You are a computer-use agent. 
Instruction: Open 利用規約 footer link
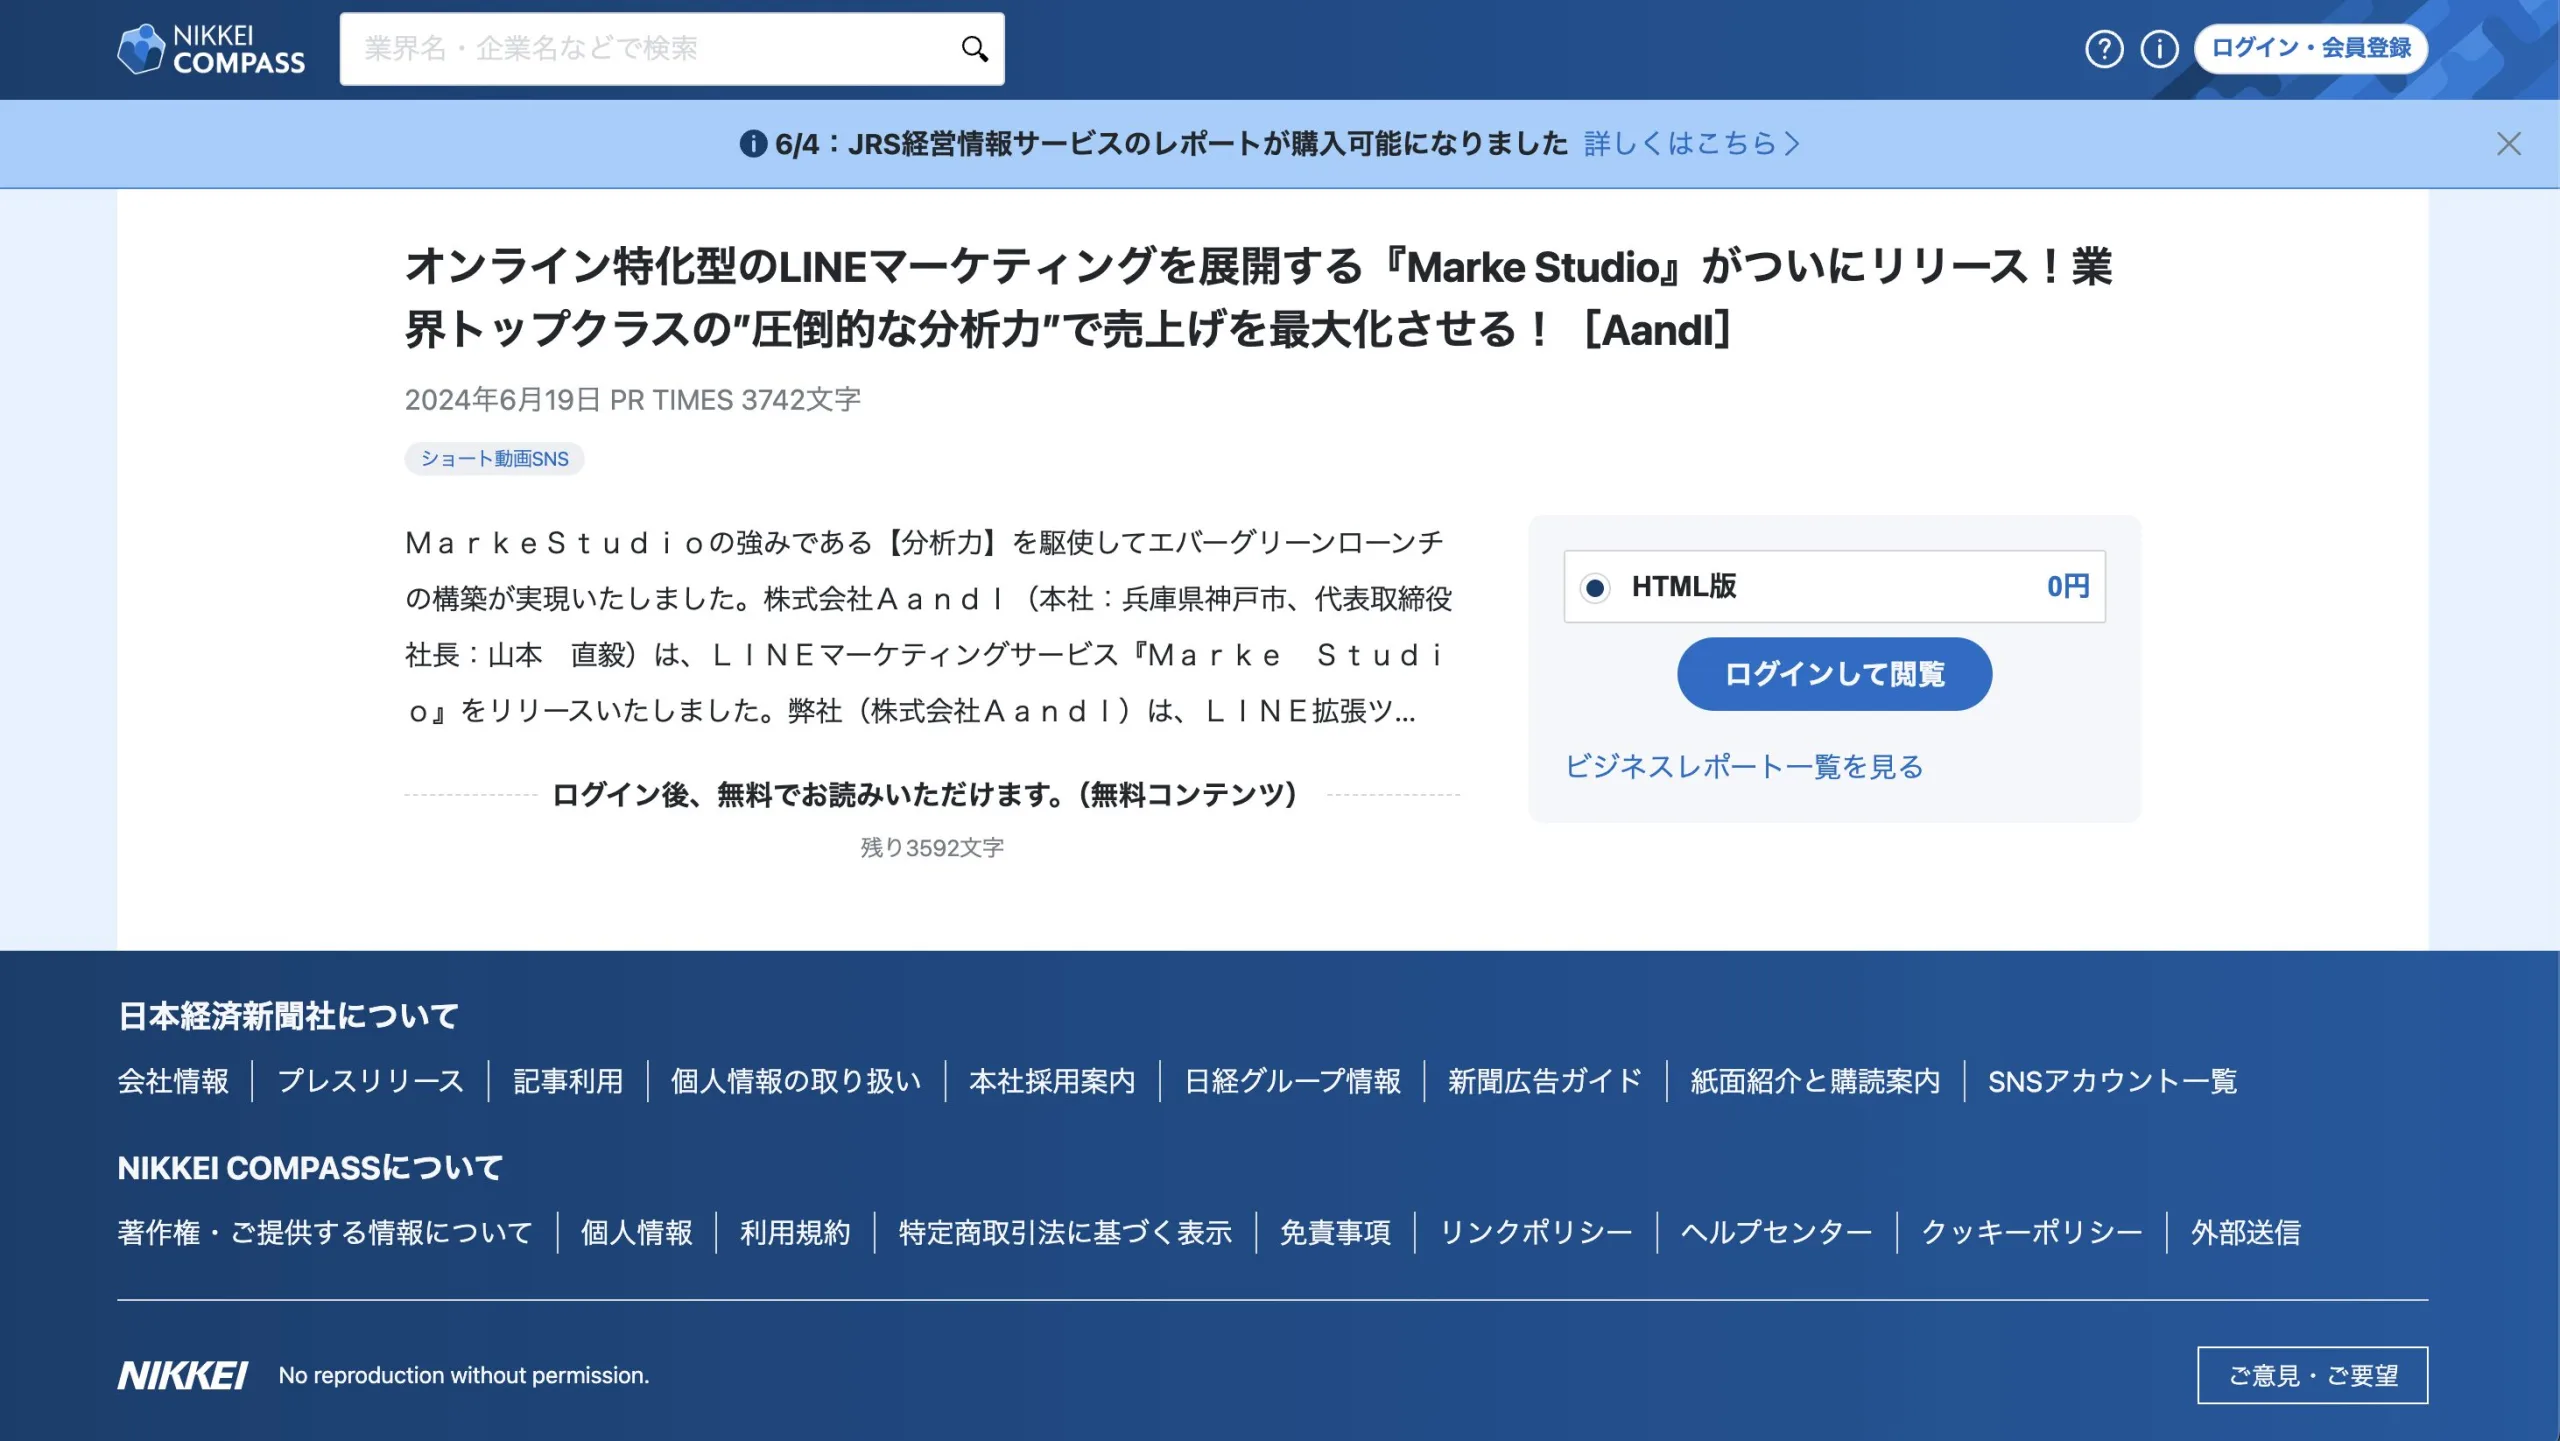pyautogui.click(x=795, y=1232)
